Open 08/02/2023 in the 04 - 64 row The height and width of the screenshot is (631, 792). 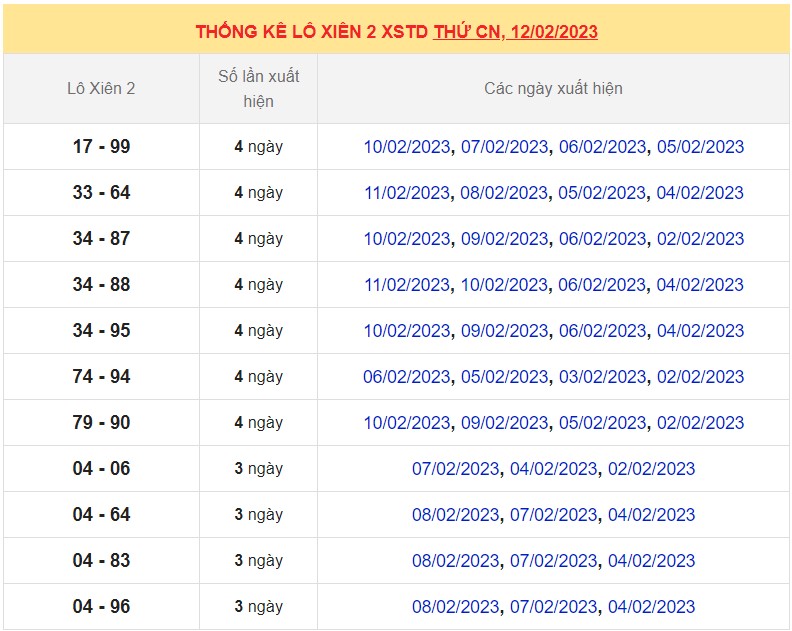(455, 515)
